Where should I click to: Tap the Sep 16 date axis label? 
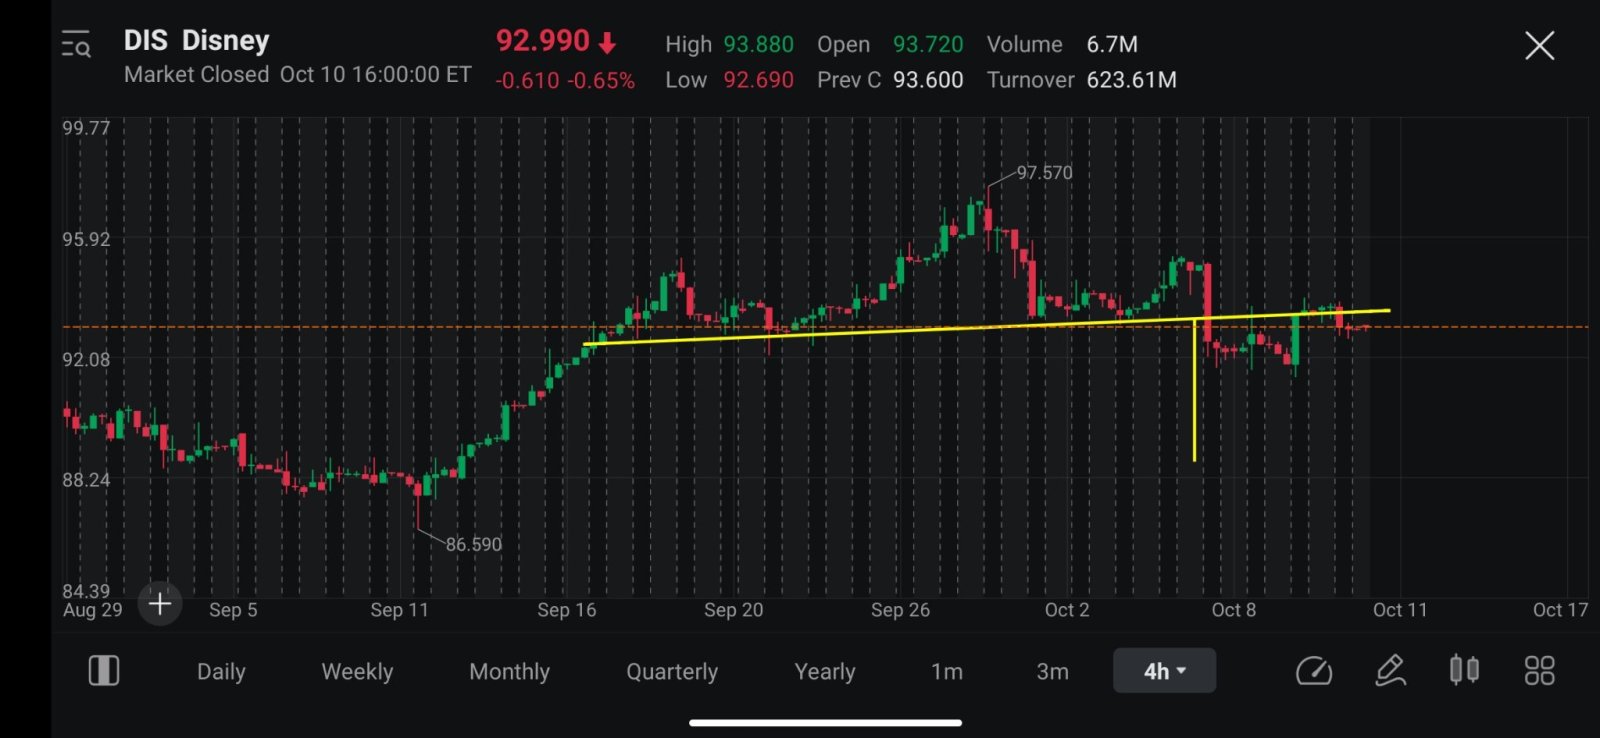[x=566, y=610]
